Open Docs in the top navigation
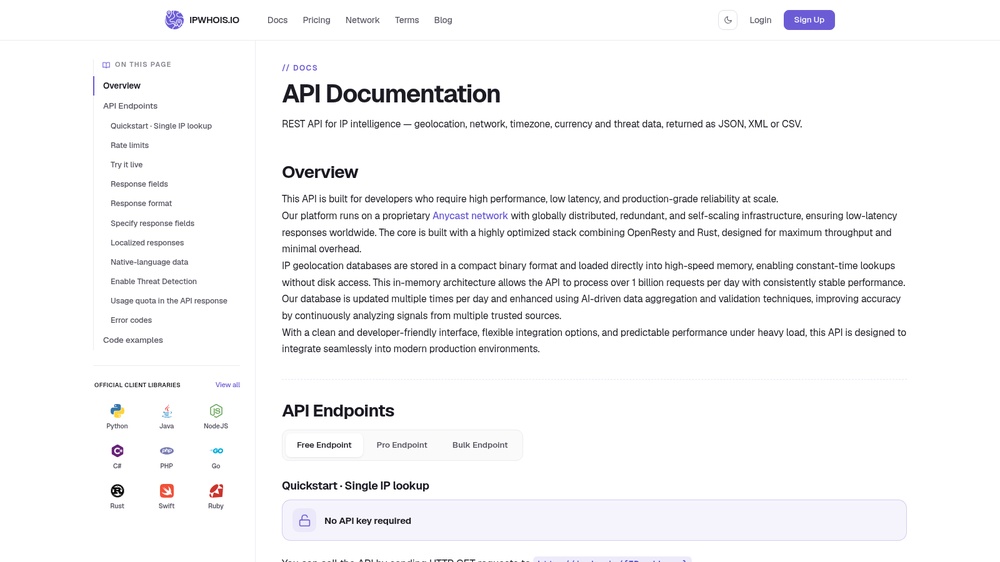The image size is (1000, 562). pos(277,20)
